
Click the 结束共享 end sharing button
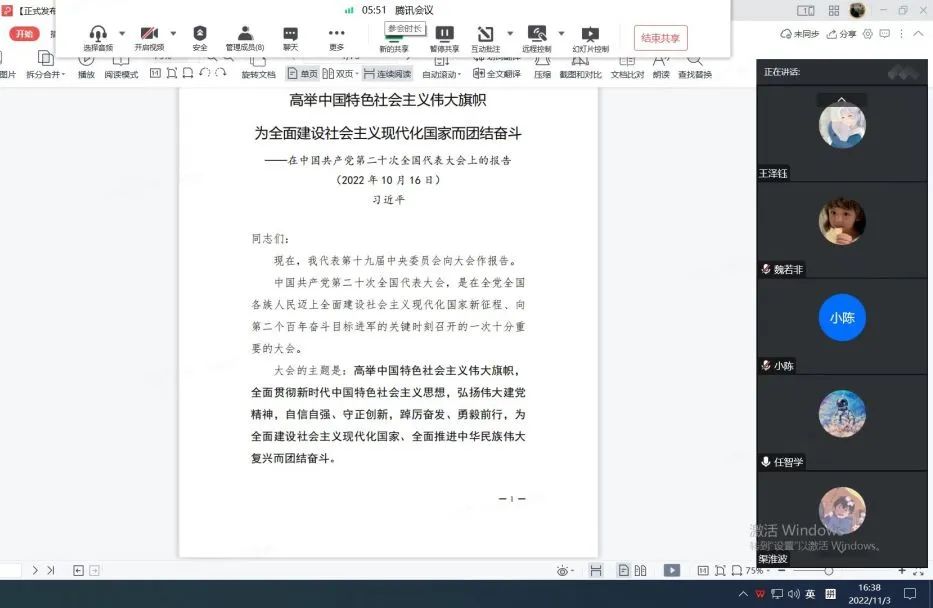point(660,38)
